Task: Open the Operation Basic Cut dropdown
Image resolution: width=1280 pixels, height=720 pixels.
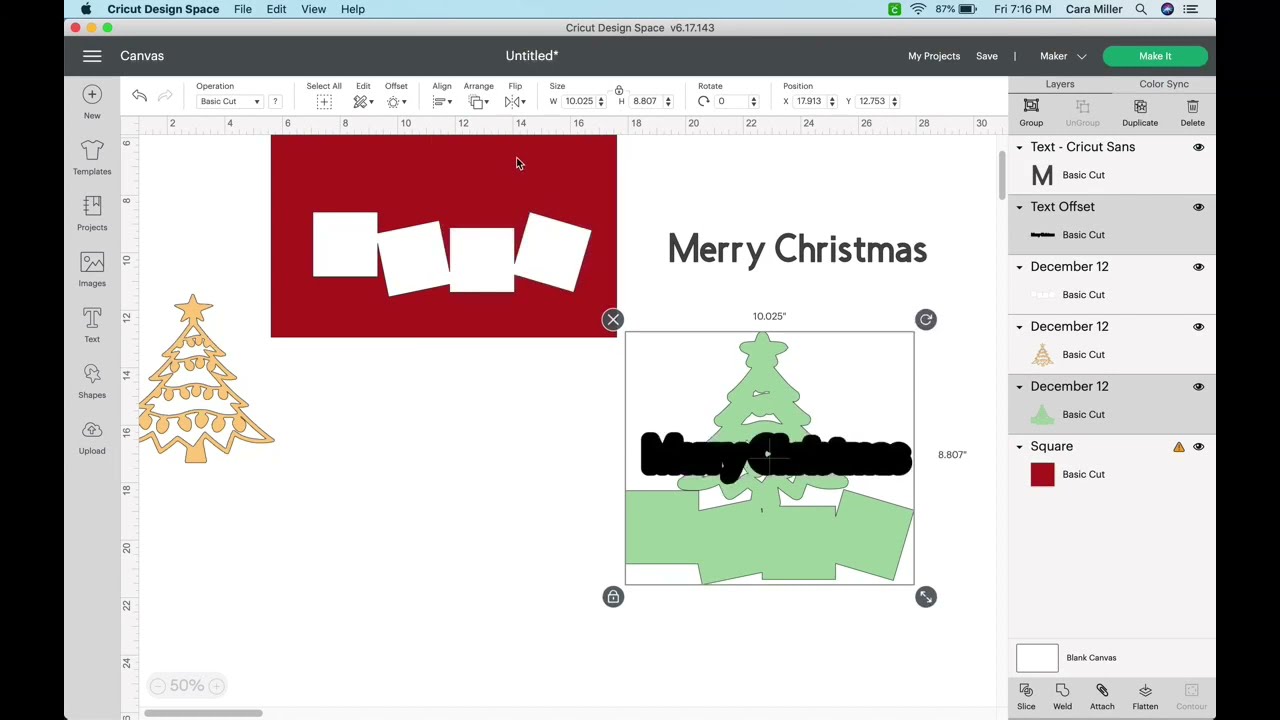Action: click(x=229, y=102)
